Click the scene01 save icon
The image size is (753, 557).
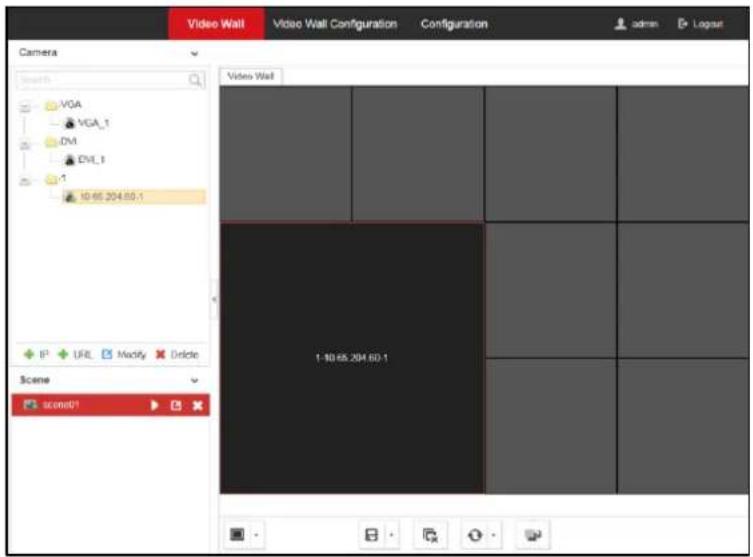176,405
